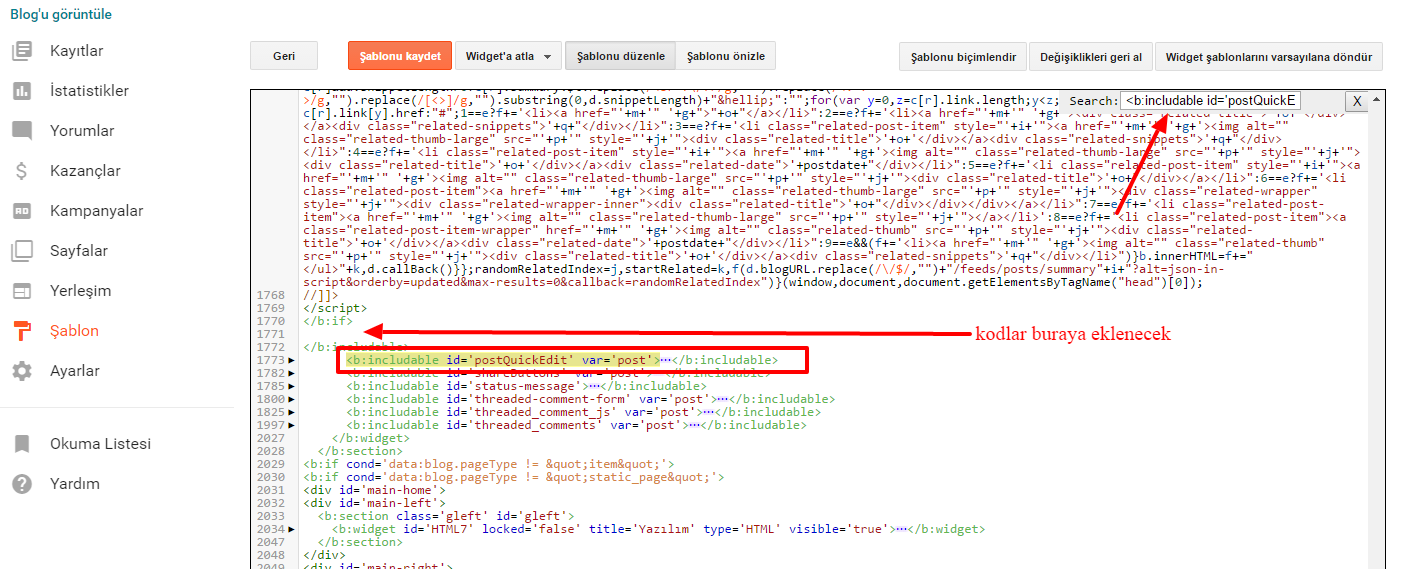This screenshot has height=569, width=1413.
Task: Go to Yorumlar section
Action: coord(82,131)
